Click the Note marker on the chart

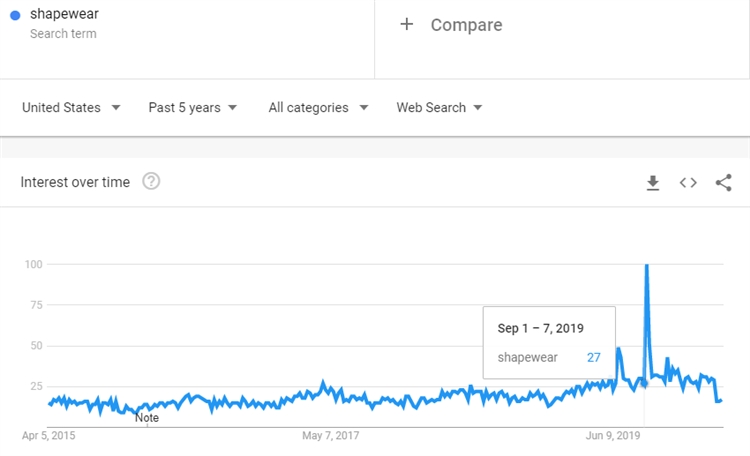[x=147, y=418]
